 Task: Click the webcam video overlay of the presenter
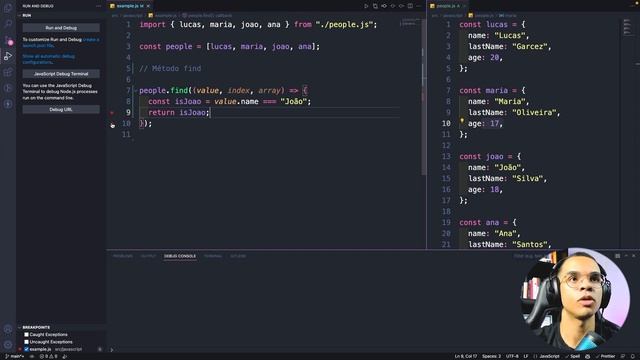click(575, 299)
